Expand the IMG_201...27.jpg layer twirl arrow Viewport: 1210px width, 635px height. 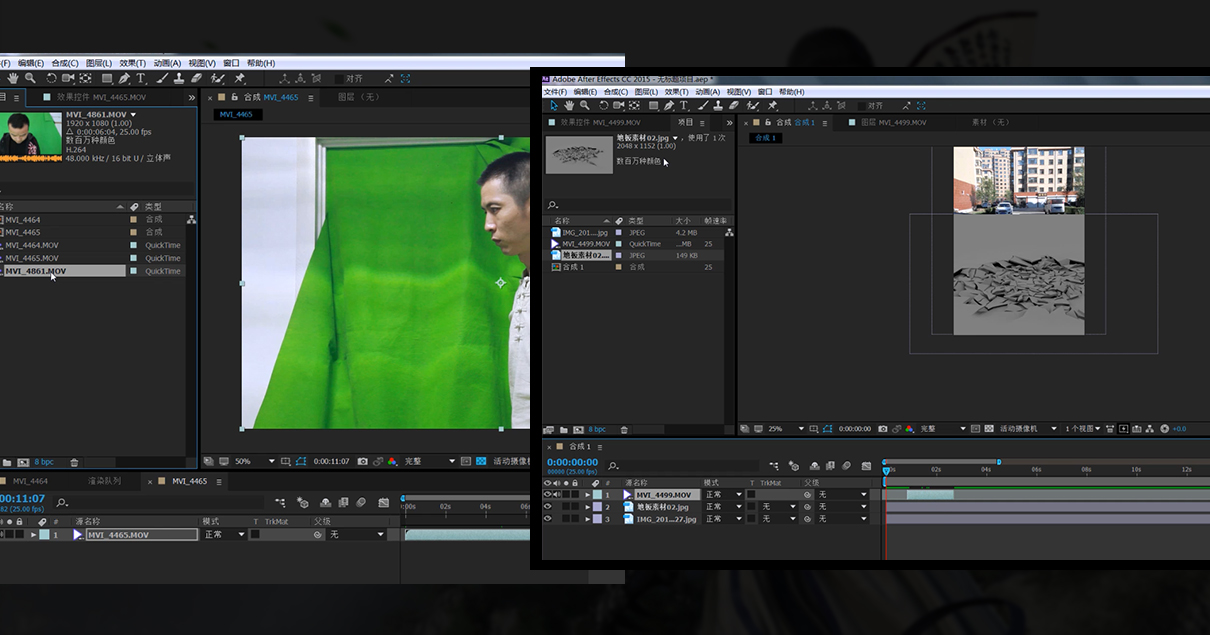click(588, 519)
